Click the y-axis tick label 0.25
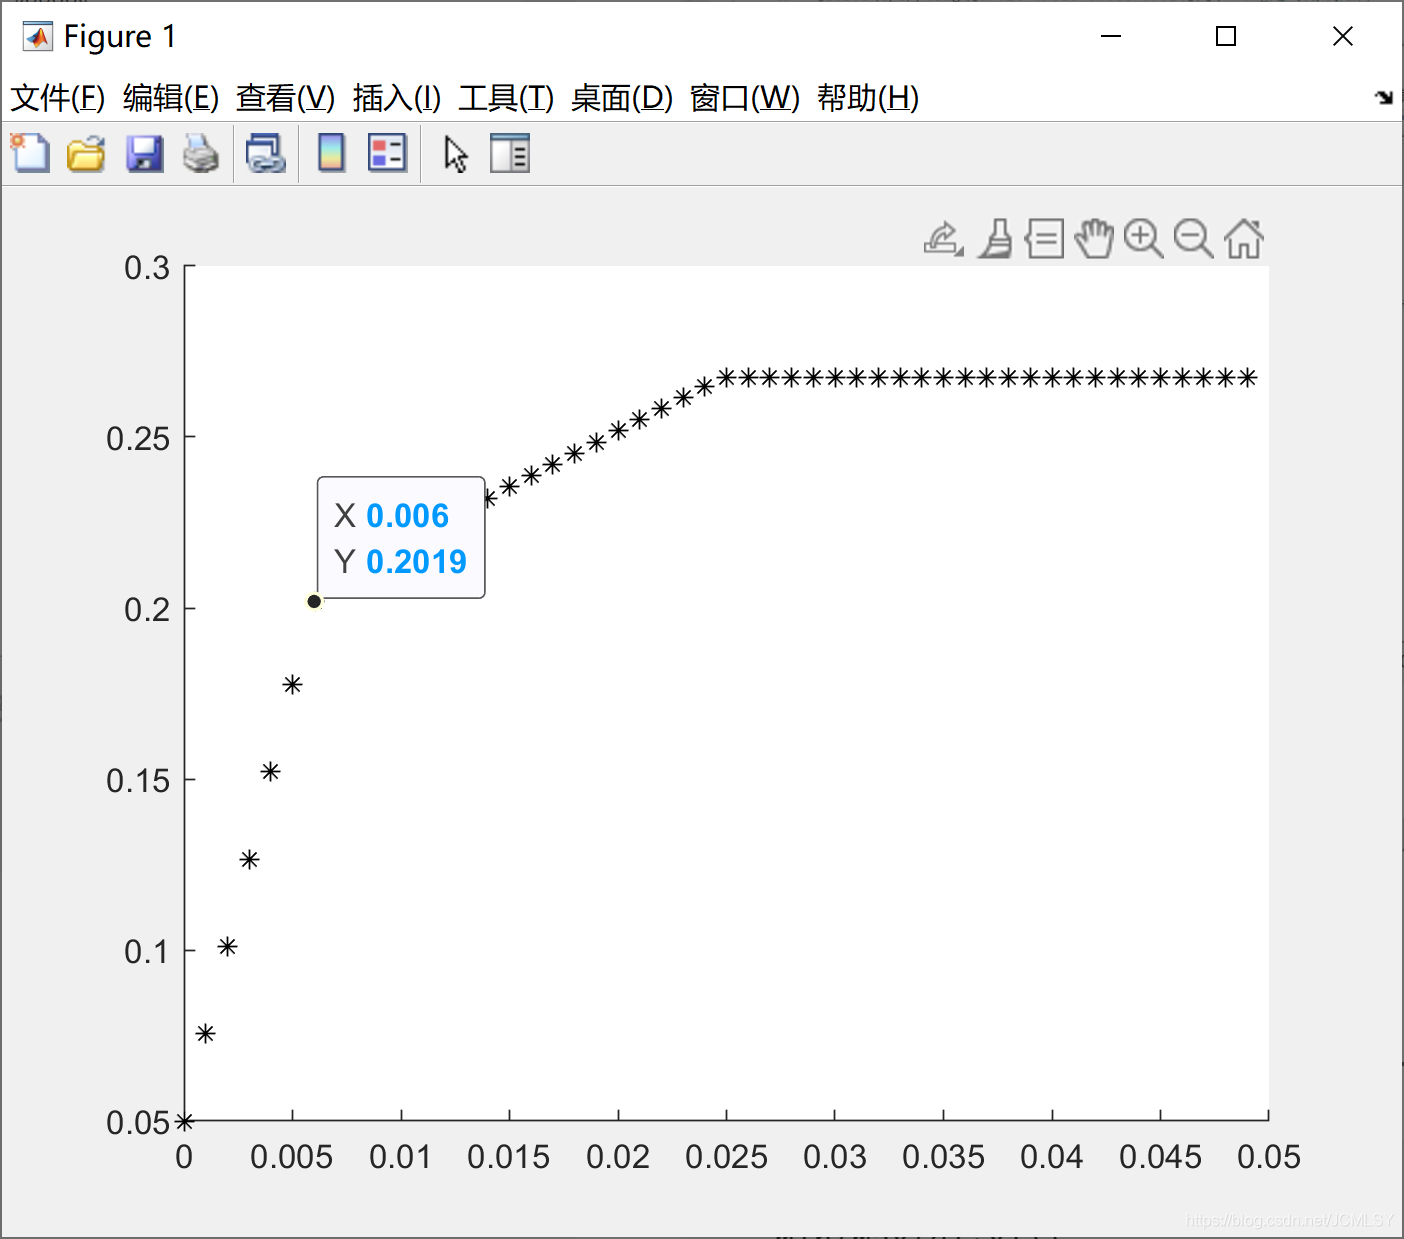 pyautogui.click(x=138, y=438)
